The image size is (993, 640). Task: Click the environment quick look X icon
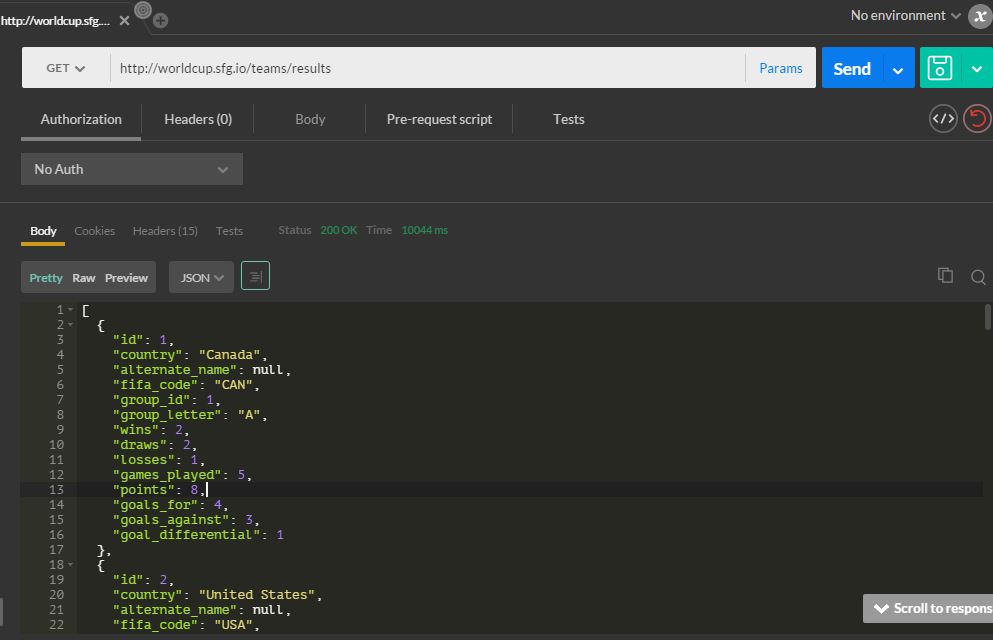point(980,16)
